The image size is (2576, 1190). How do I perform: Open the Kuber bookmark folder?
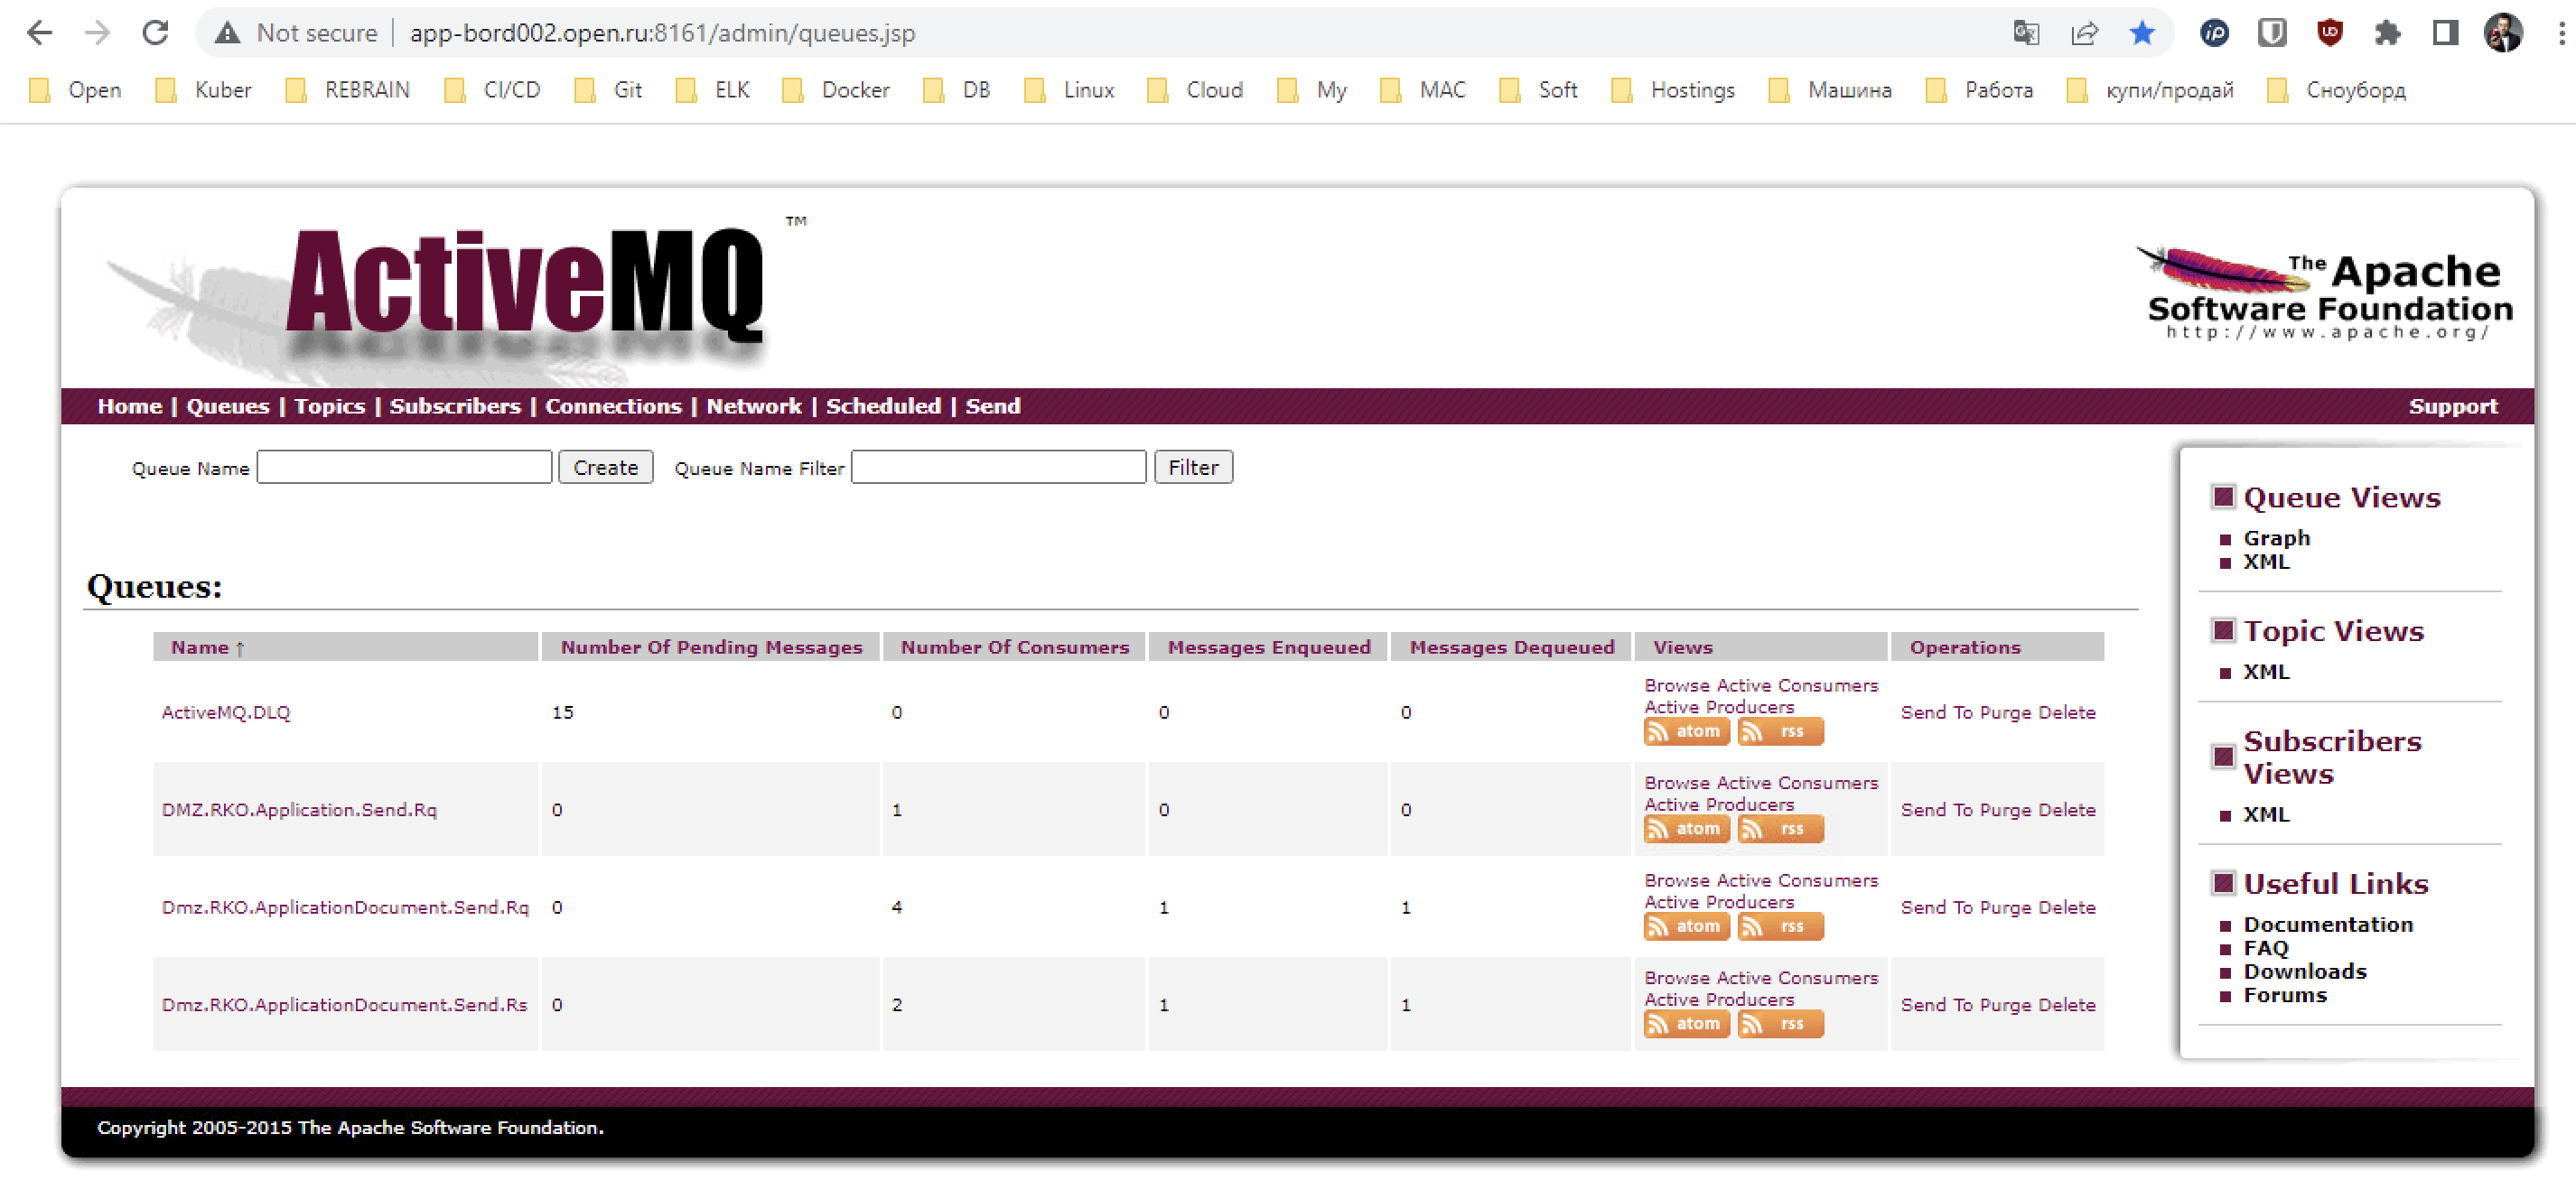click(x=204, y=90)
